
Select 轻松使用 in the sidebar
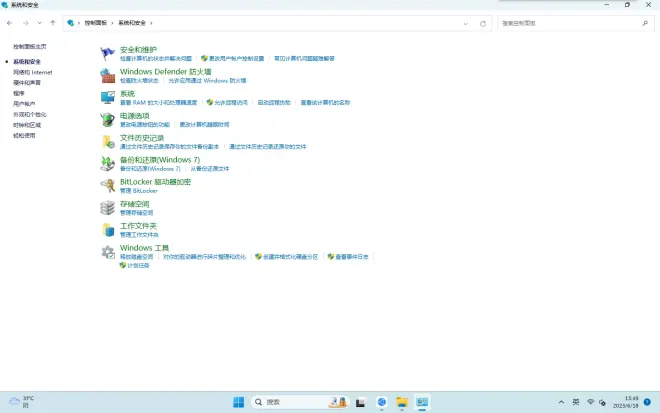pos(24,136)
